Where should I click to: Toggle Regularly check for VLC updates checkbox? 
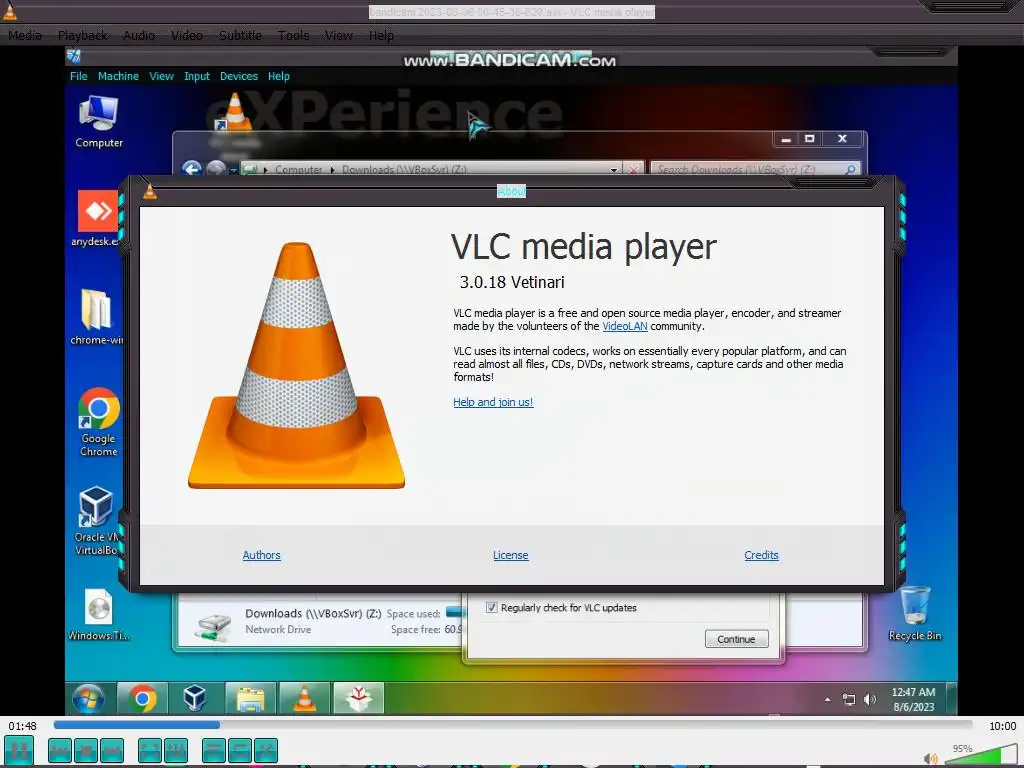(x=491, y=607)
